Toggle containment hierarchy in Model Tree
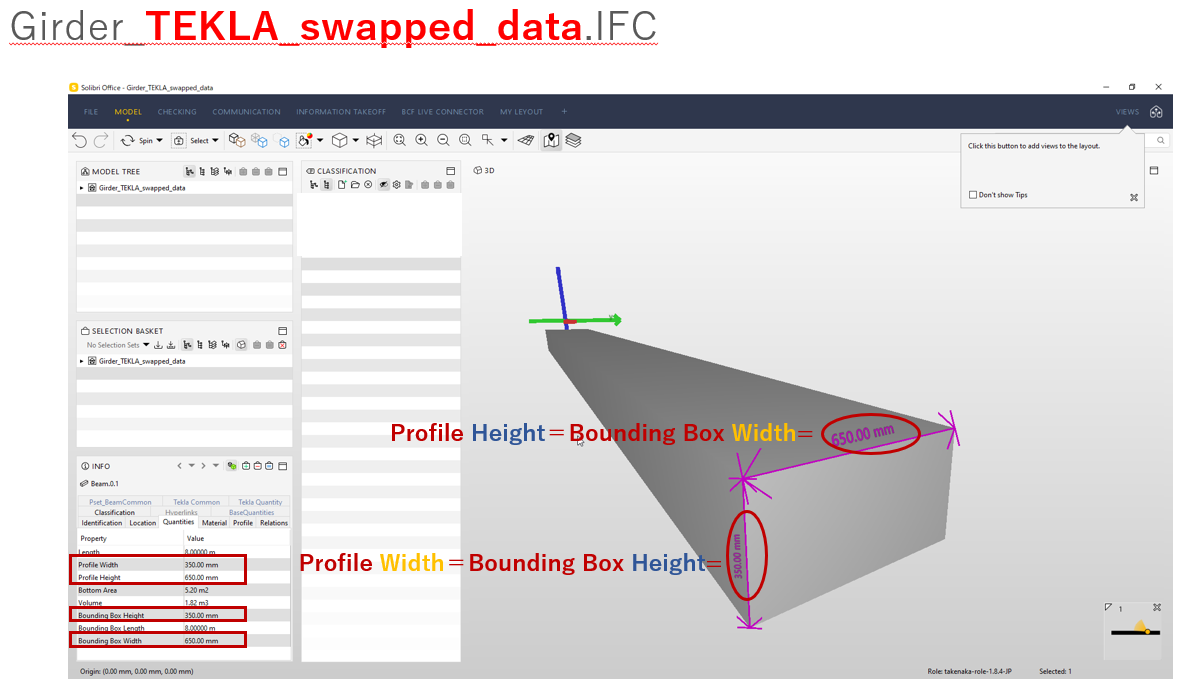Screen dimensions: 1200x690 (190, 172)
